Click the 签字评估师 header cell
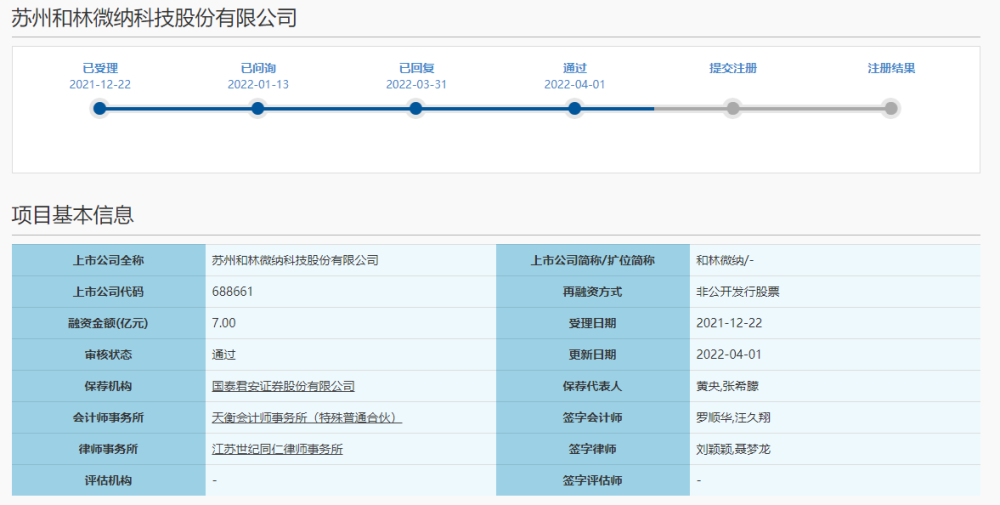This screenshot has width=1000, height=505. 592,481
